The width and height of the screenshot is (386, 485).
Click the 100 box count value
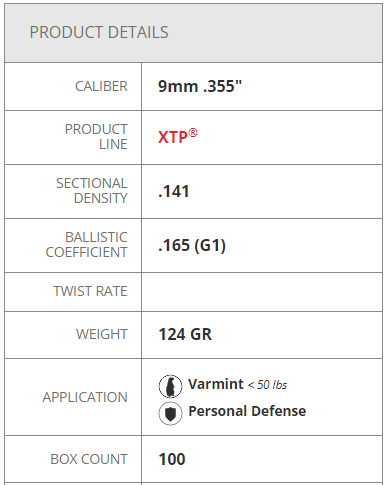172,459
